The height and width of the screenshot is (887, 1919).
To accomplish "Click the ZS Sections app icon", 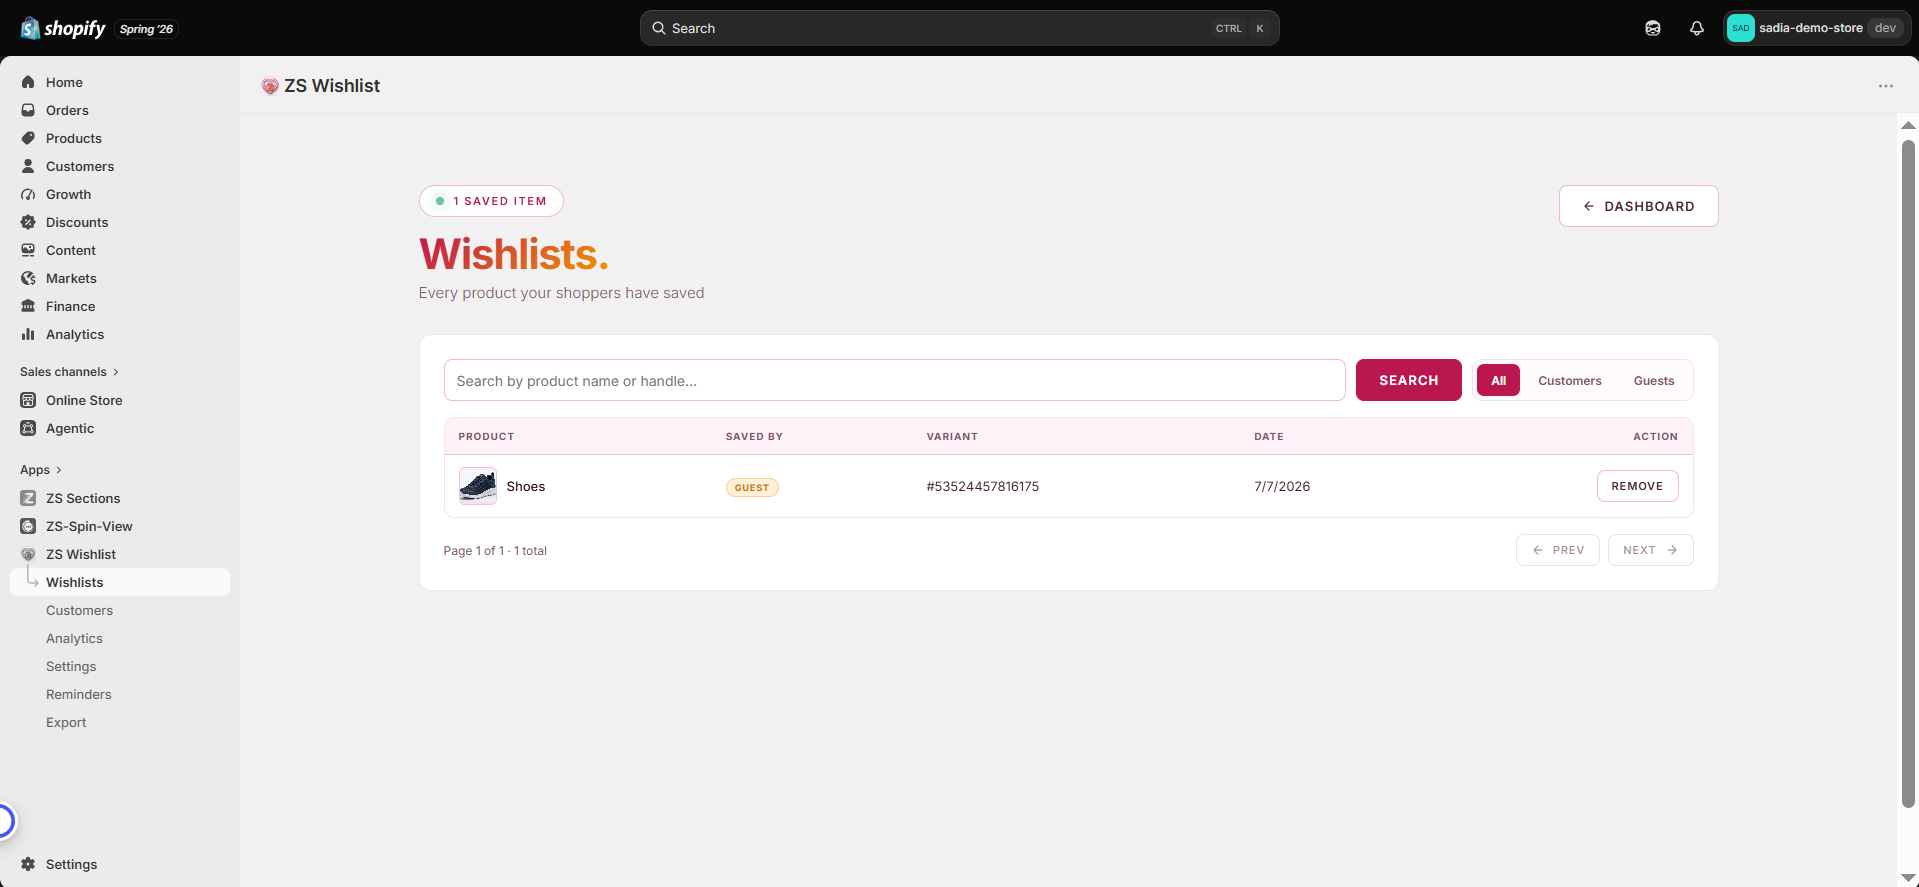I will point(28,498).
